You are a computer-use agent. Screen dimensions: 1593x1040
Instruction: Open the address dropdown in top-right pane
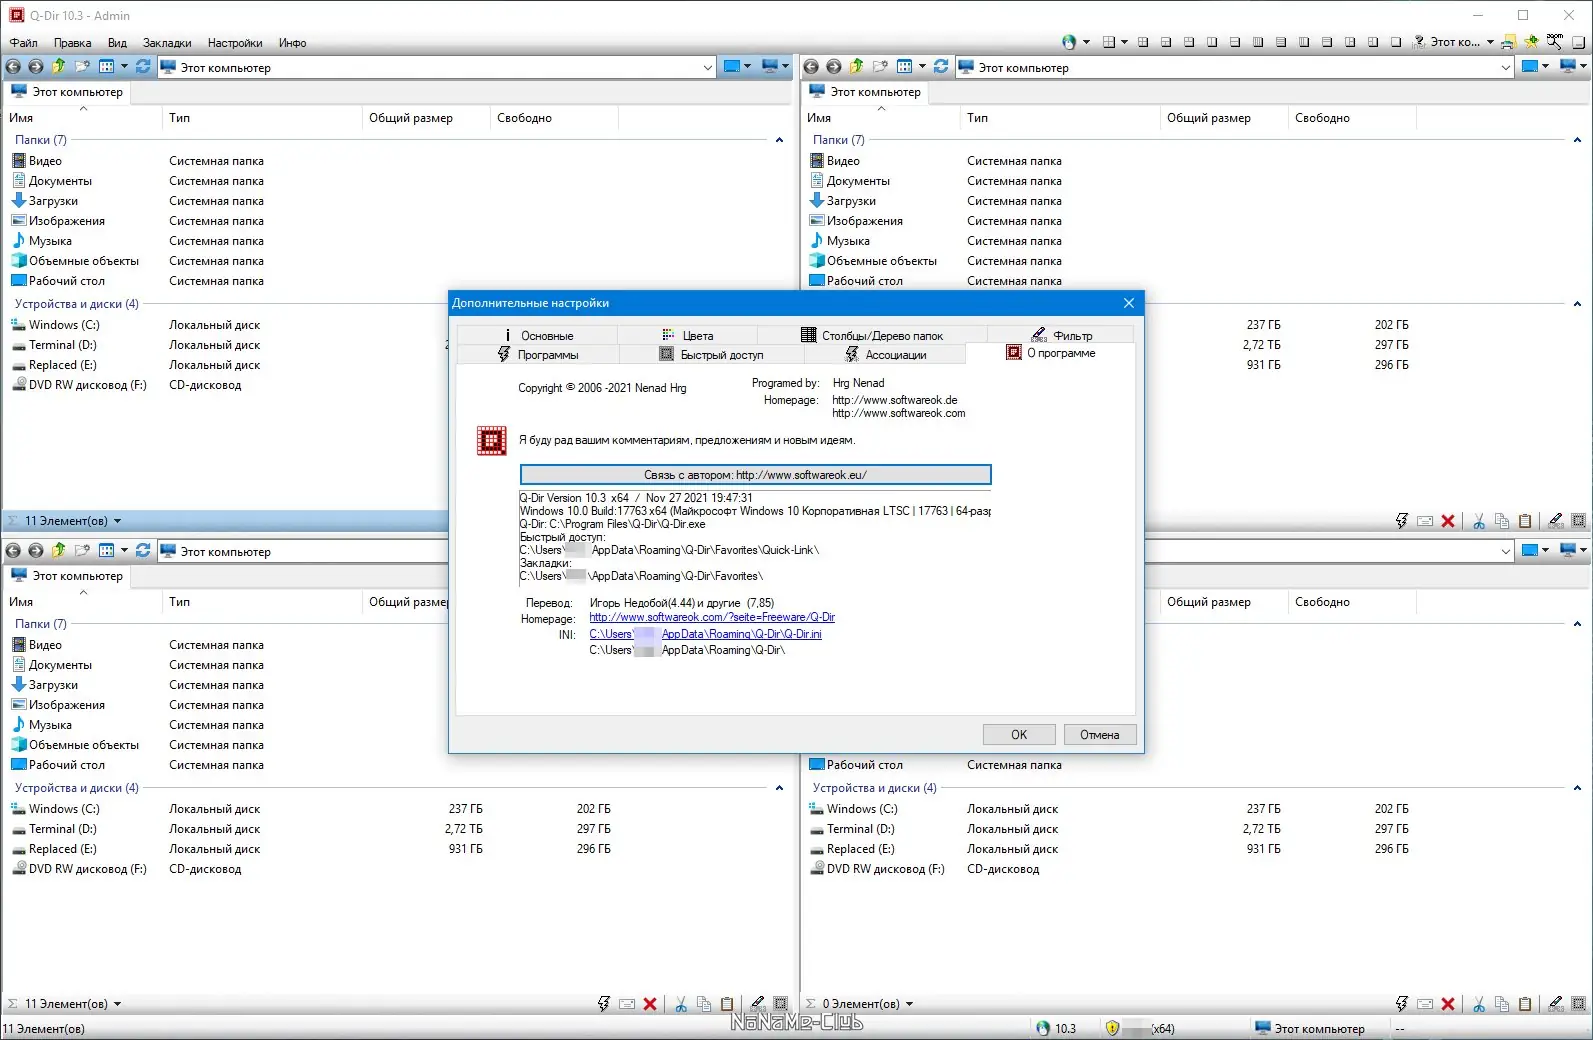point(1506,67)
